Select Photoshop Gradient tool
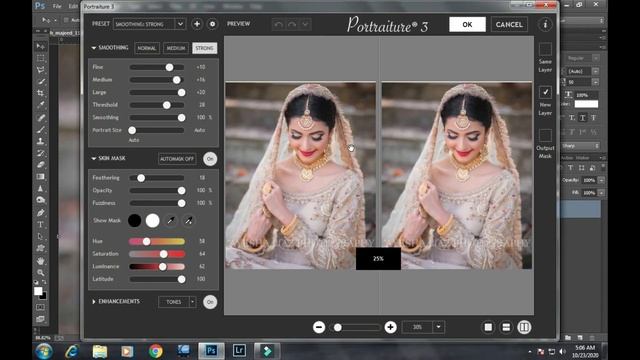640x360 pixels. 40,177
